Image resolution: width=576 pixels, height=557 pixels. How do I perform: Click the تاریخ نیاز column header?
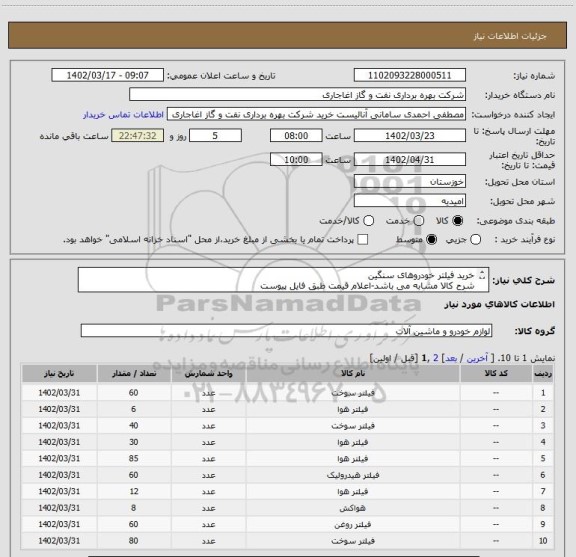(x=59, y=374)
